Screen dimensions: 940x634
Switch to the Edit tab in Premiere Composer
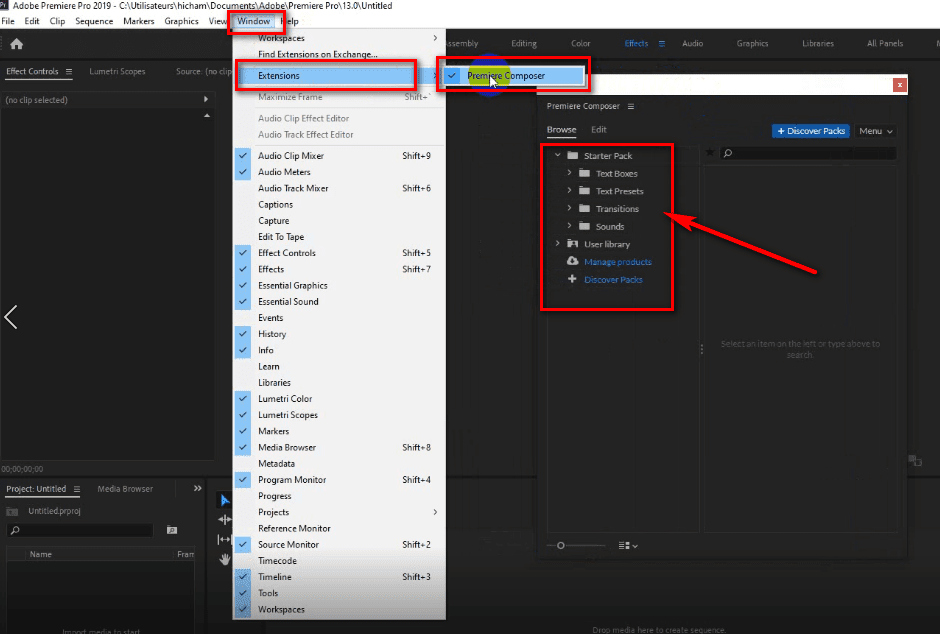[598, 130]
